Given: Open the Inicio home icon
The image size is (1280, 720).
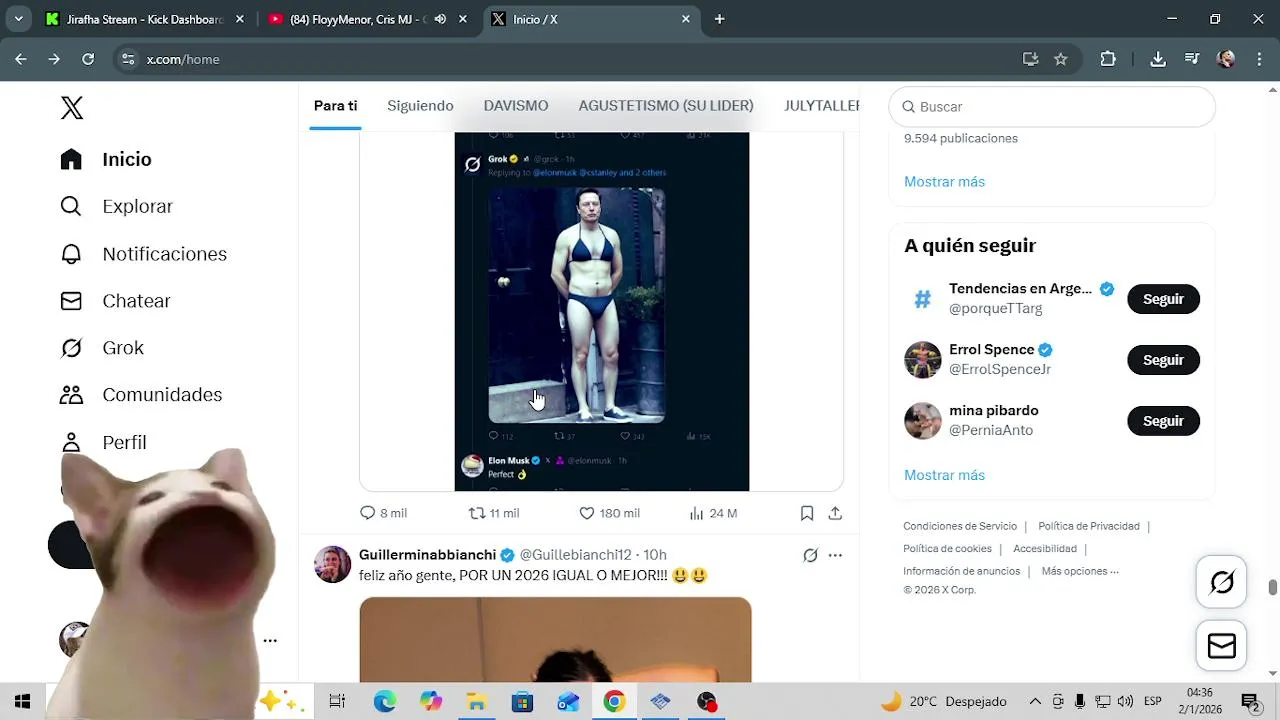Looking at the screenshot, I should (x=71, y=160).
